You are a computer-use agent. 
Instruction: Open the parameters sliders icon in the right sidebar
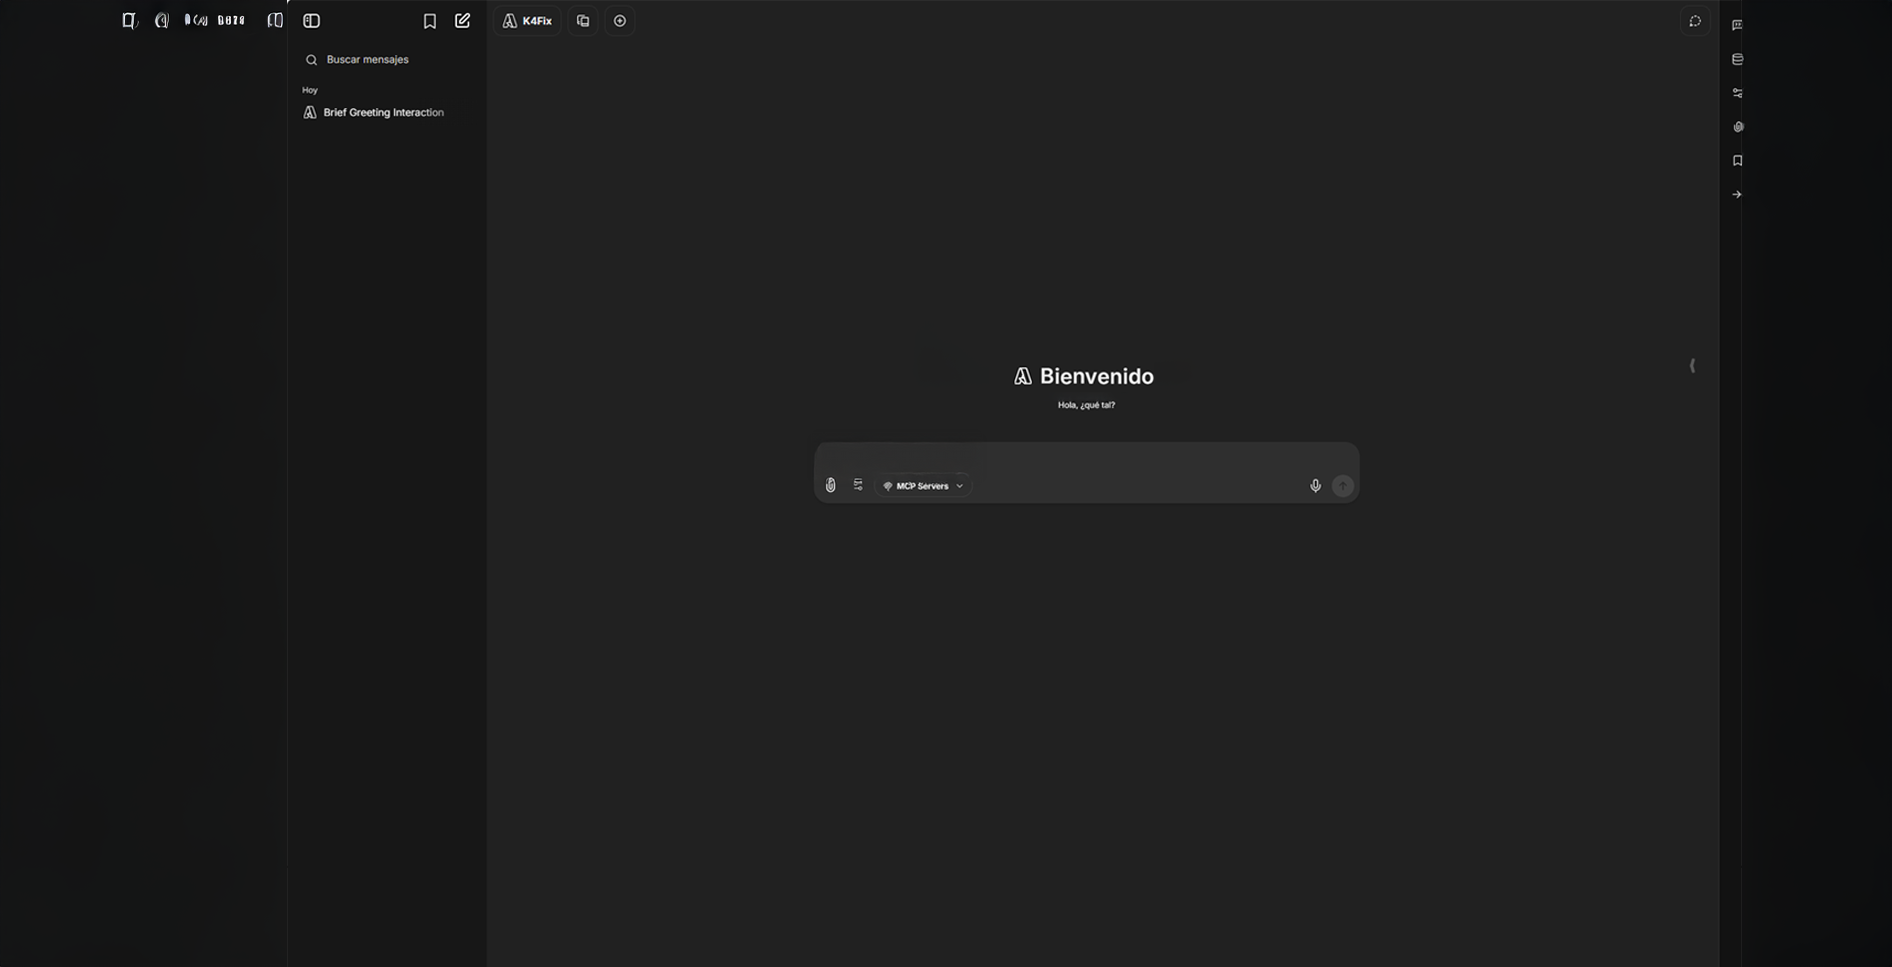click(1737, 93)
